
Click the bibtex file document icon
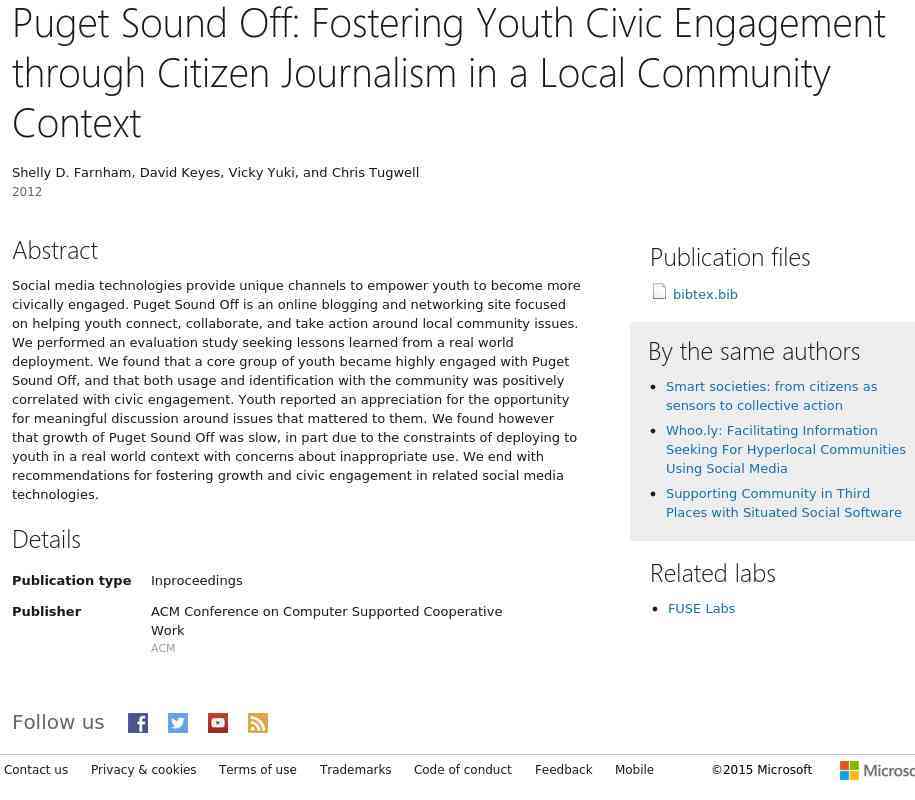coord(659,292)
